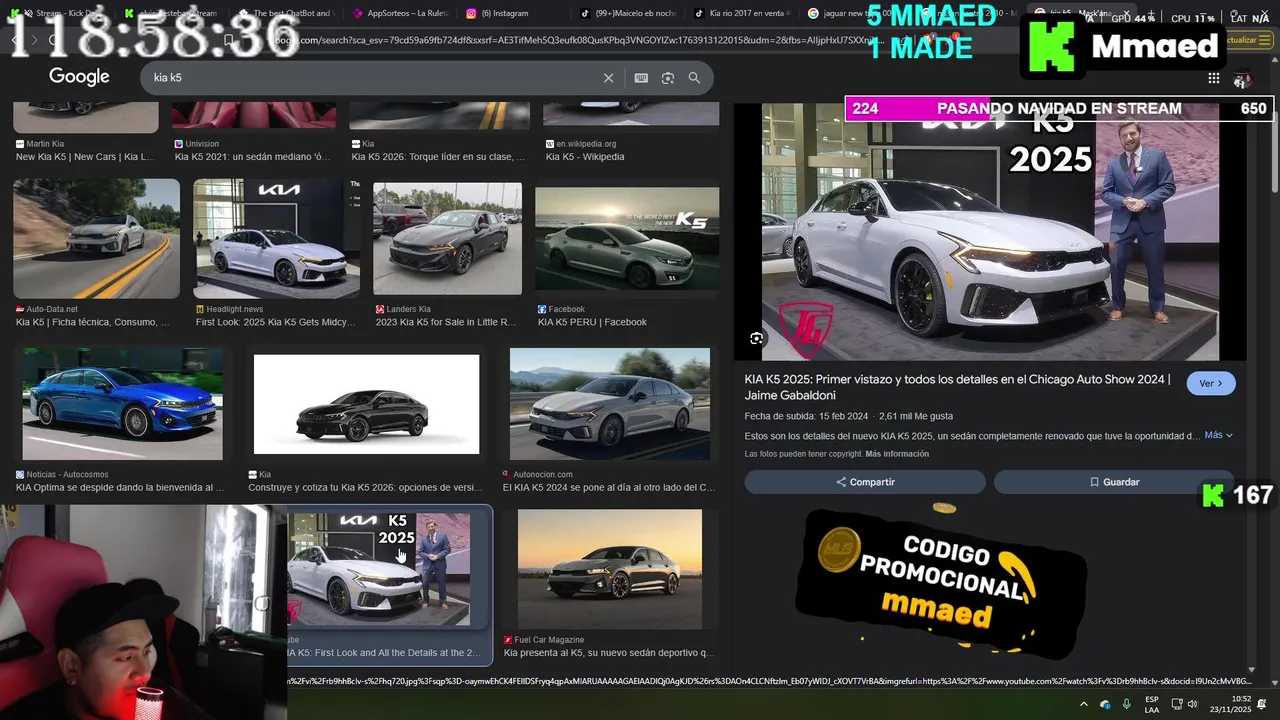Switch to 'Kia rio 2017 en venta' tab

click(742, 13)
